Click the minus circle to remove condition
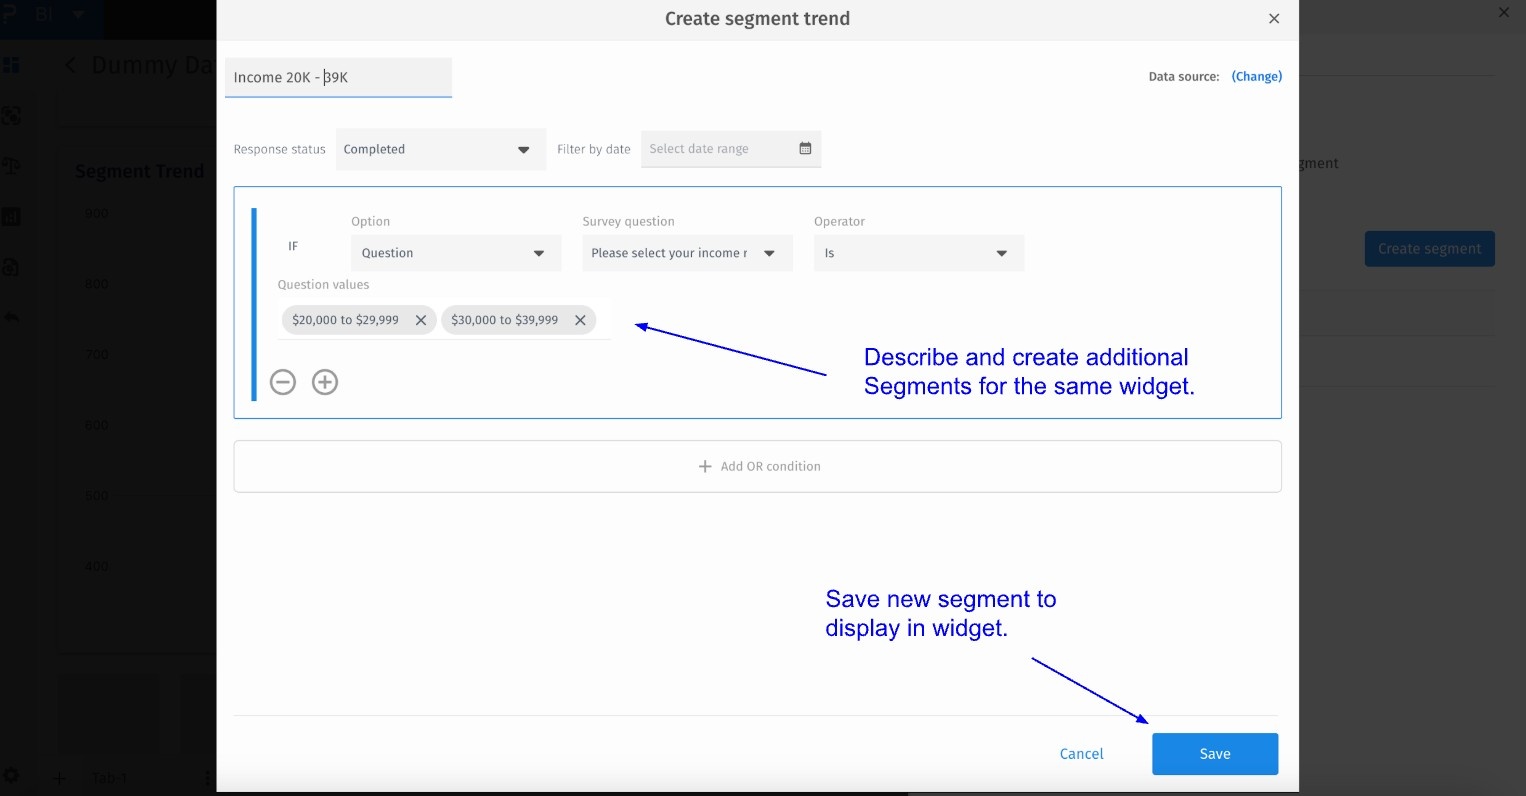This screenshot has width=1526, height=796. (x=283, y=382)
